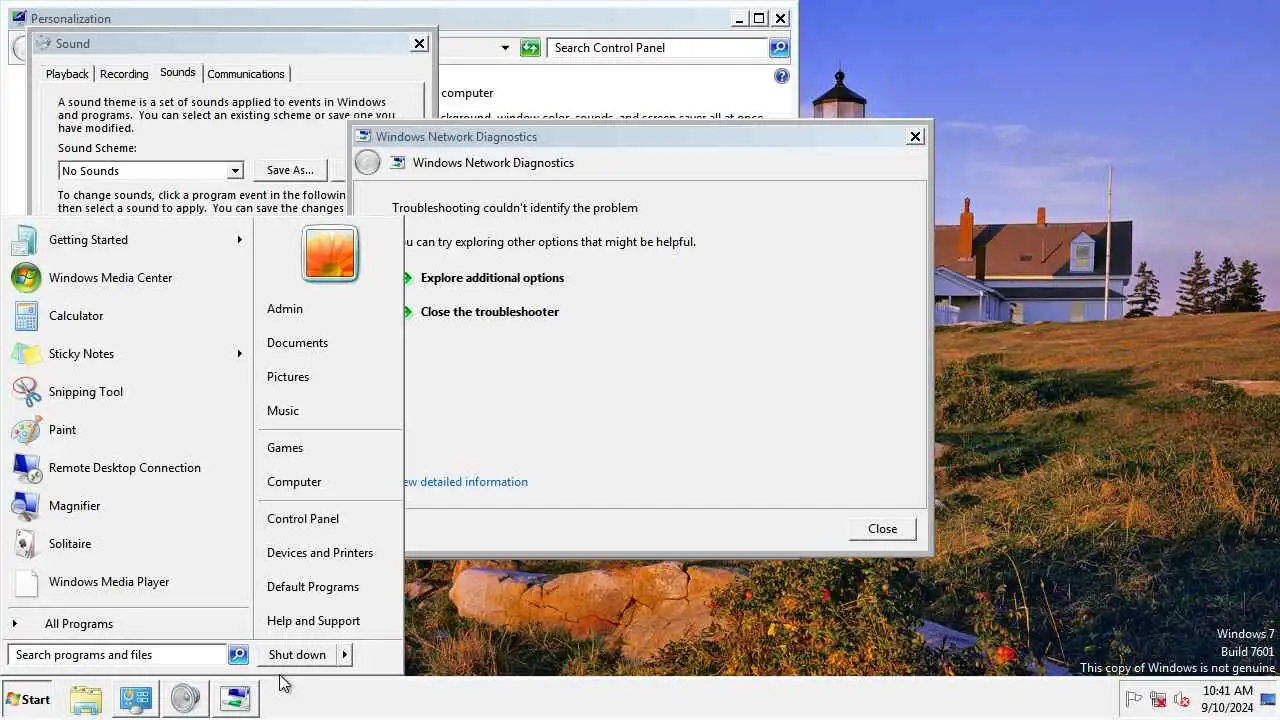
Task: Launch Windows Media Center icon
Action: (26, 278)
